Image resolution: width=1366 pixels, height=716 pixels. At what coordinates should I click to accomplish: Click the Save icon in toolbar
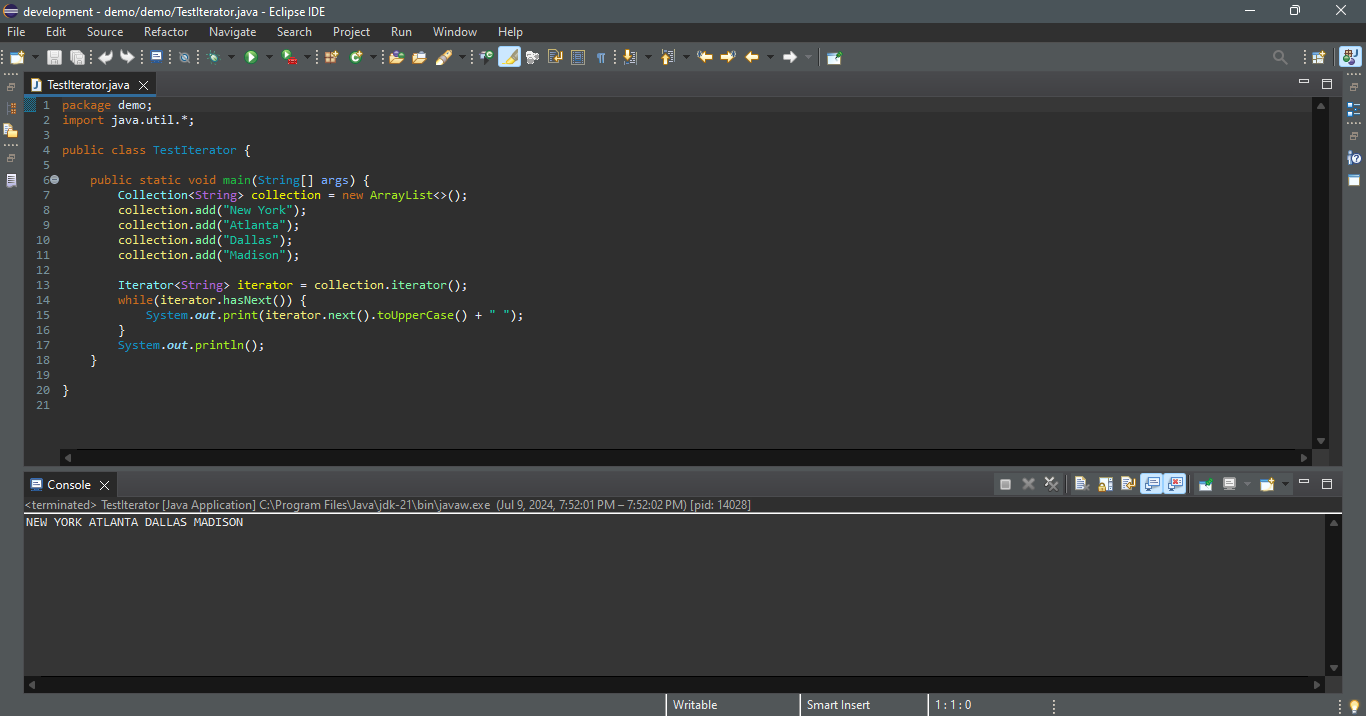[54, 58]
